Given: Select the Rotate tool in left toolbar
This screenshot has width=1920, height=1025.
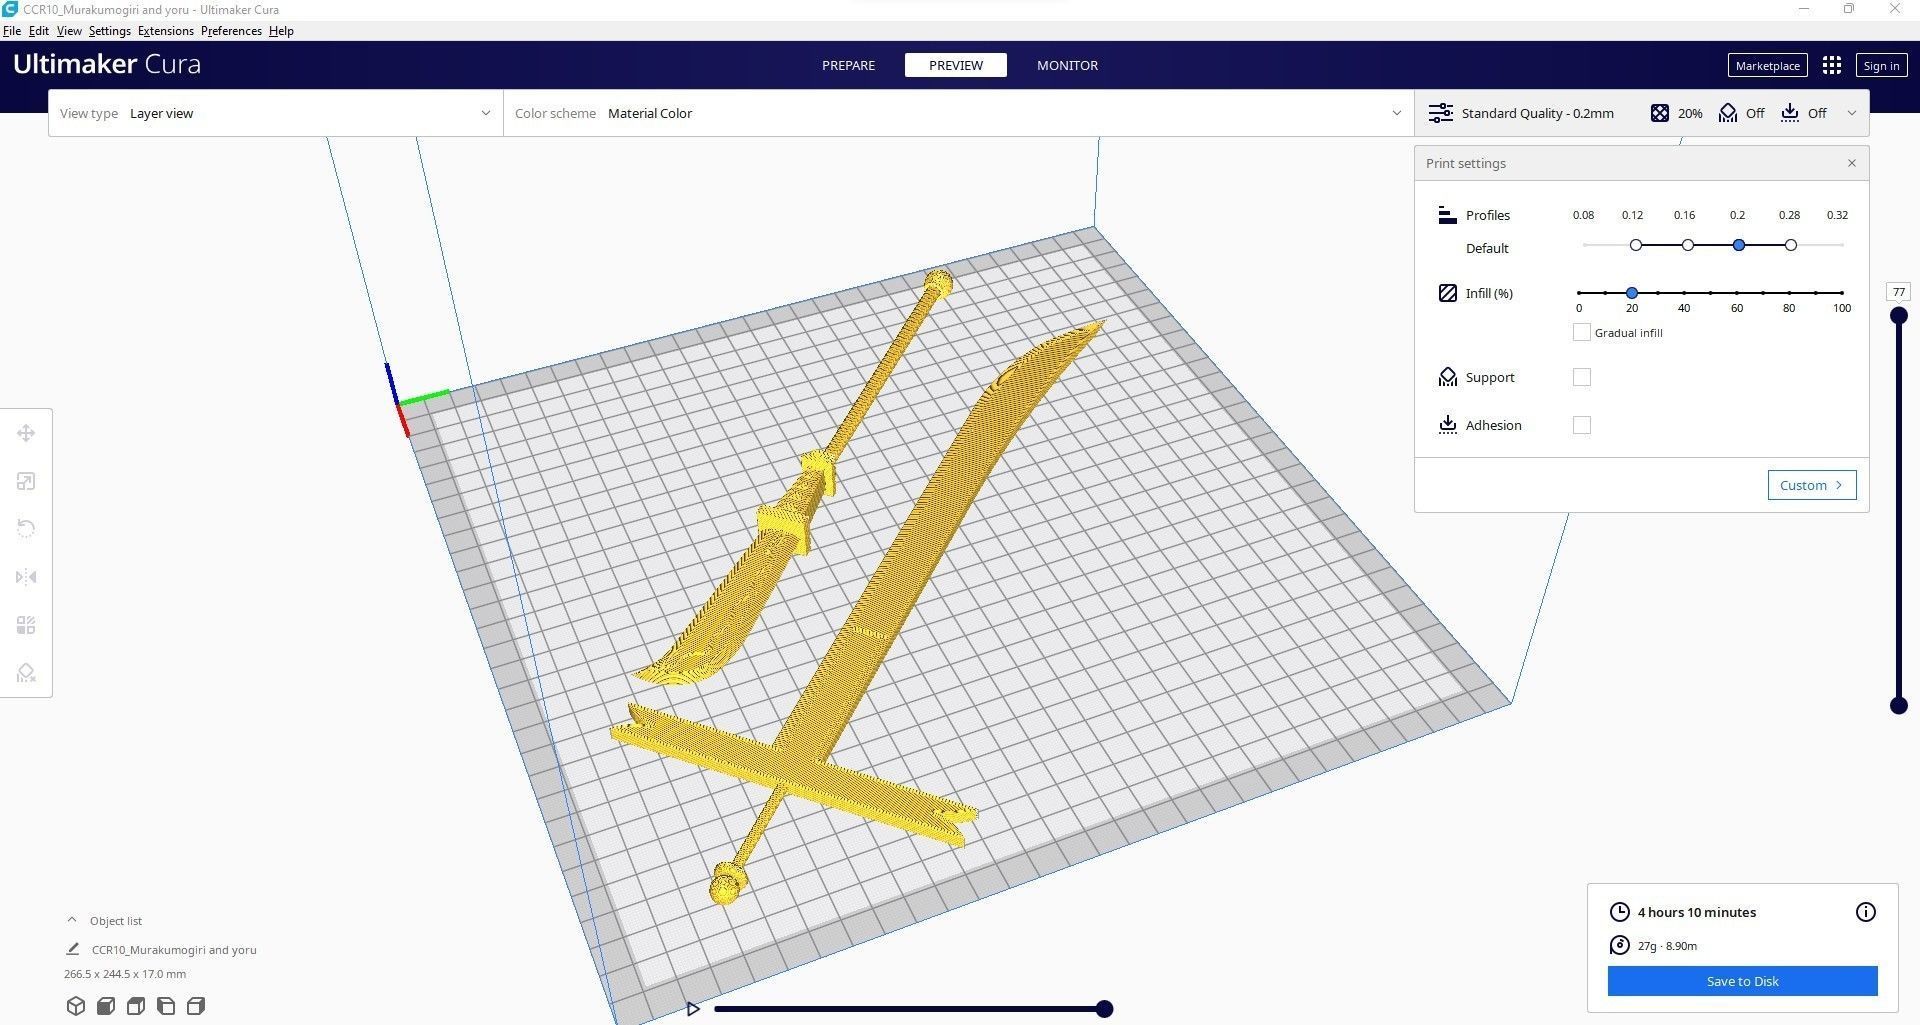Looking at the screenshot, I should pos(26,529).
